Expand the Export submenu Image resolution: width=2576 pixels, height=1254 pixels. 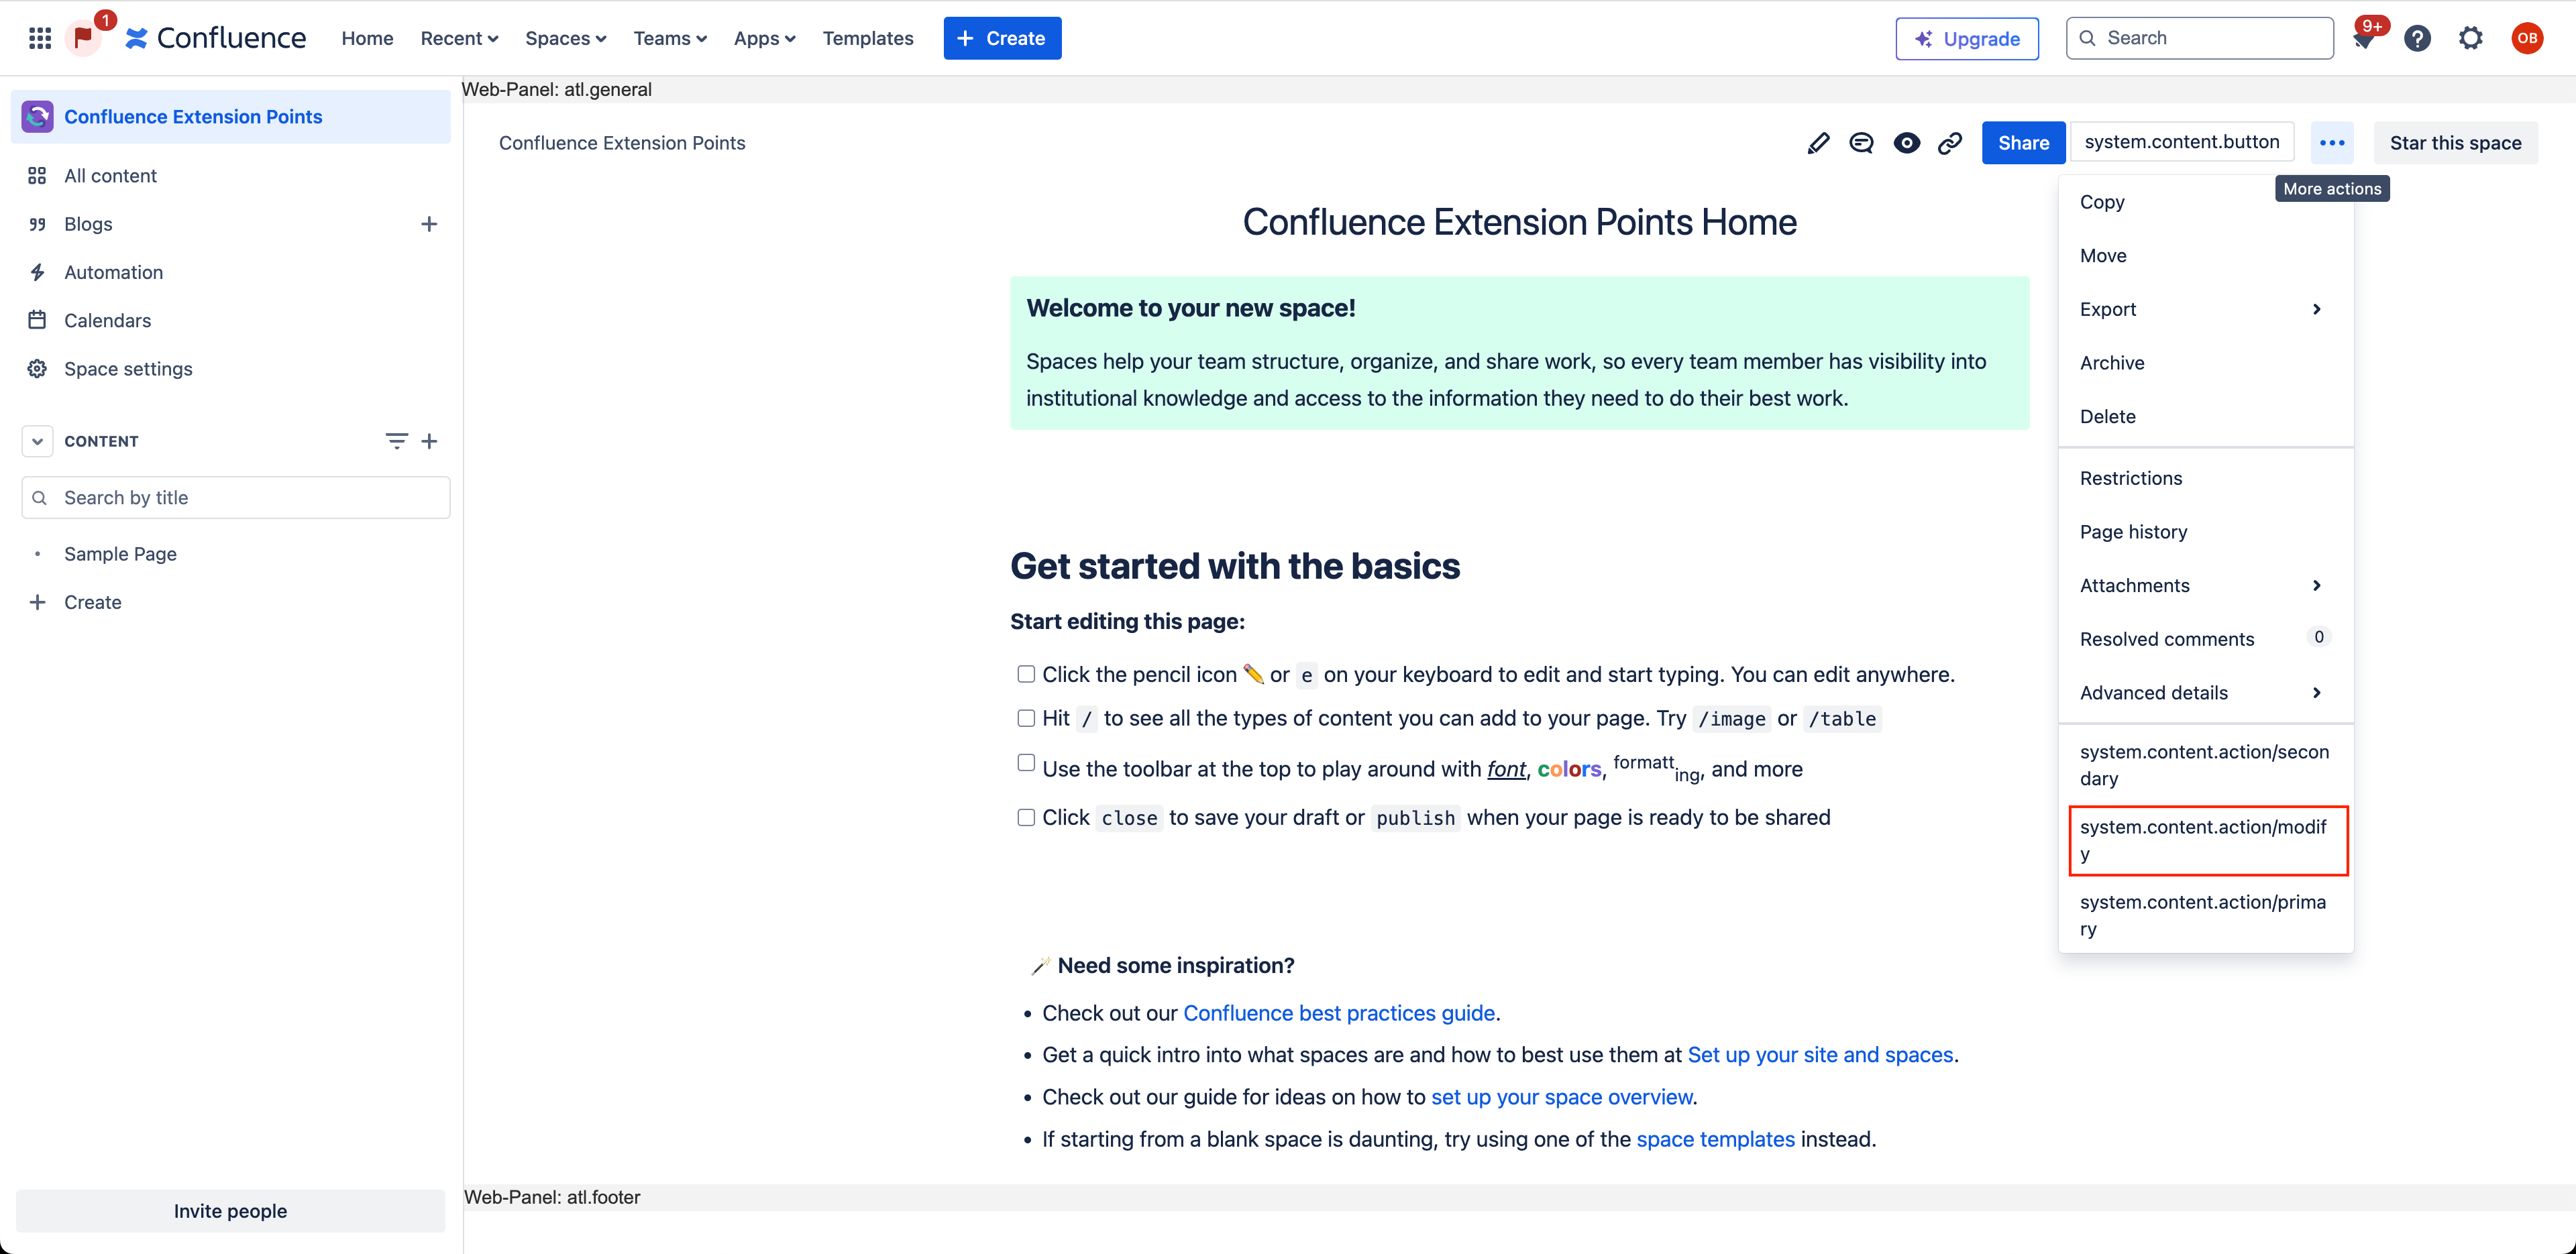pyautogui.click(x=2205, y=309)
